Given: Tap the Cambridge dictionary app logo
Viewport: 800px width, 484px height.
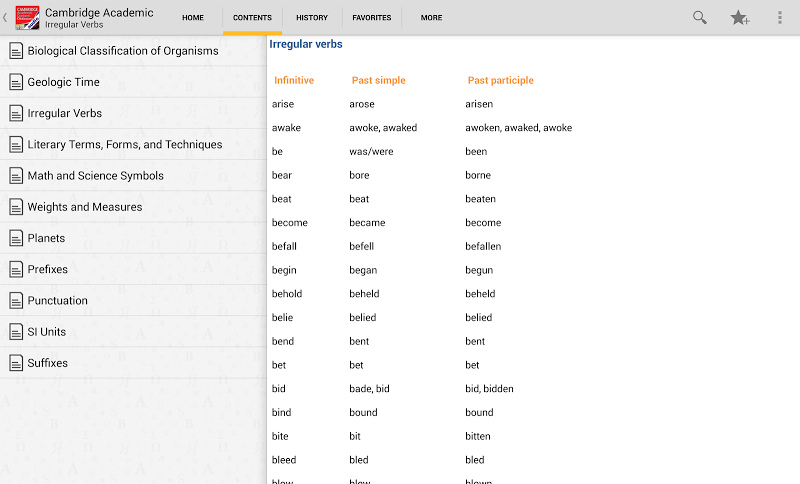Looking at the screenshot, I should pos(26,17).
